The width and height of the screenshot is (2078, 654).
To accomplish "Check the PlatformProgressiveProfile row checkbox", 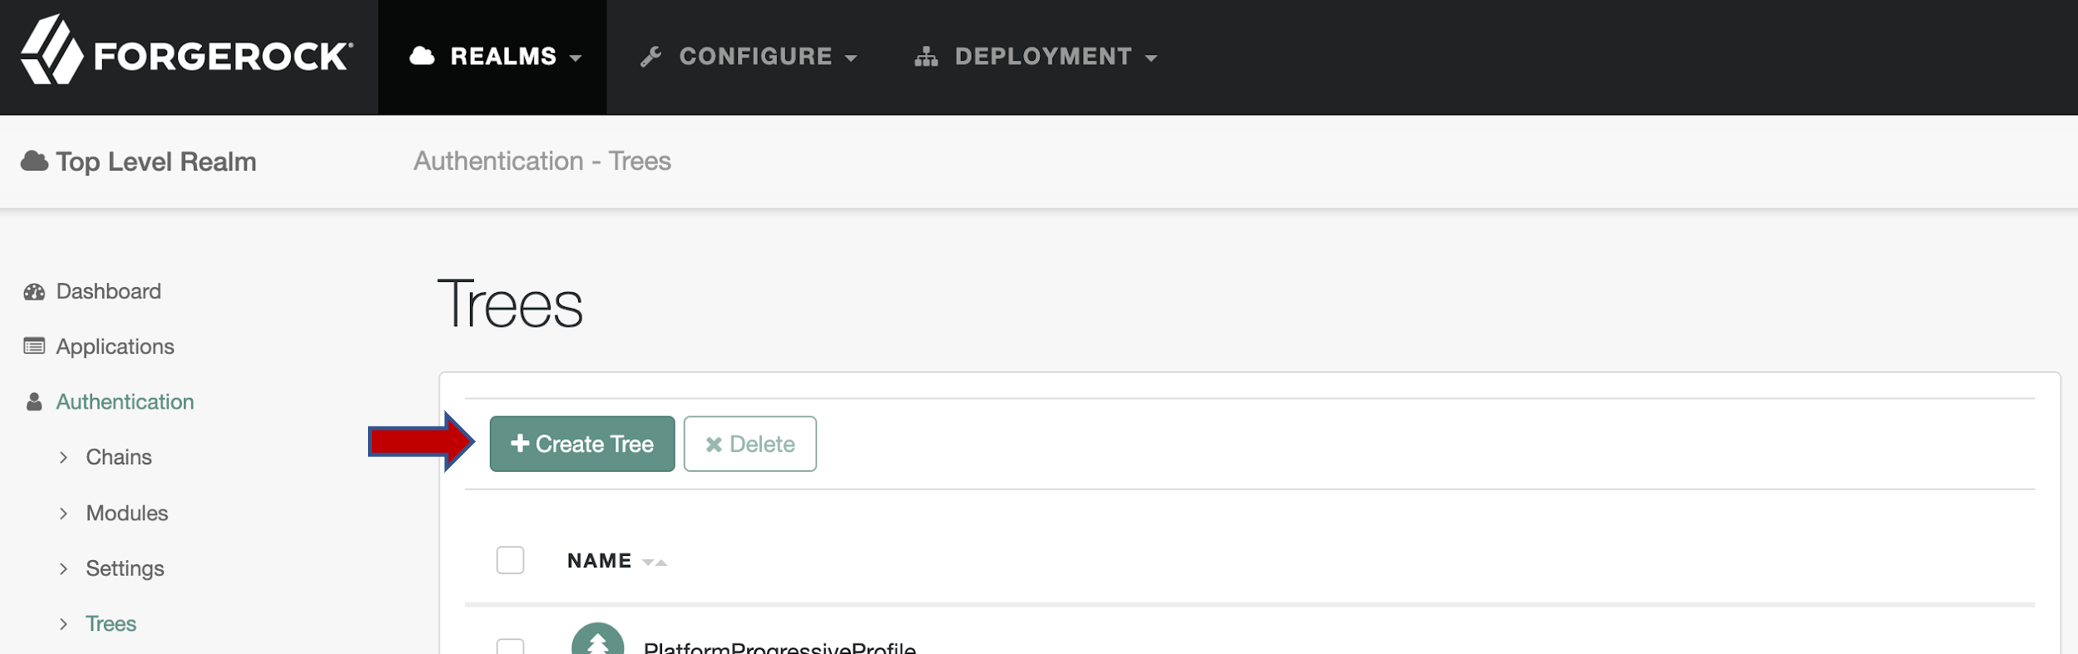I will [510, 647].
